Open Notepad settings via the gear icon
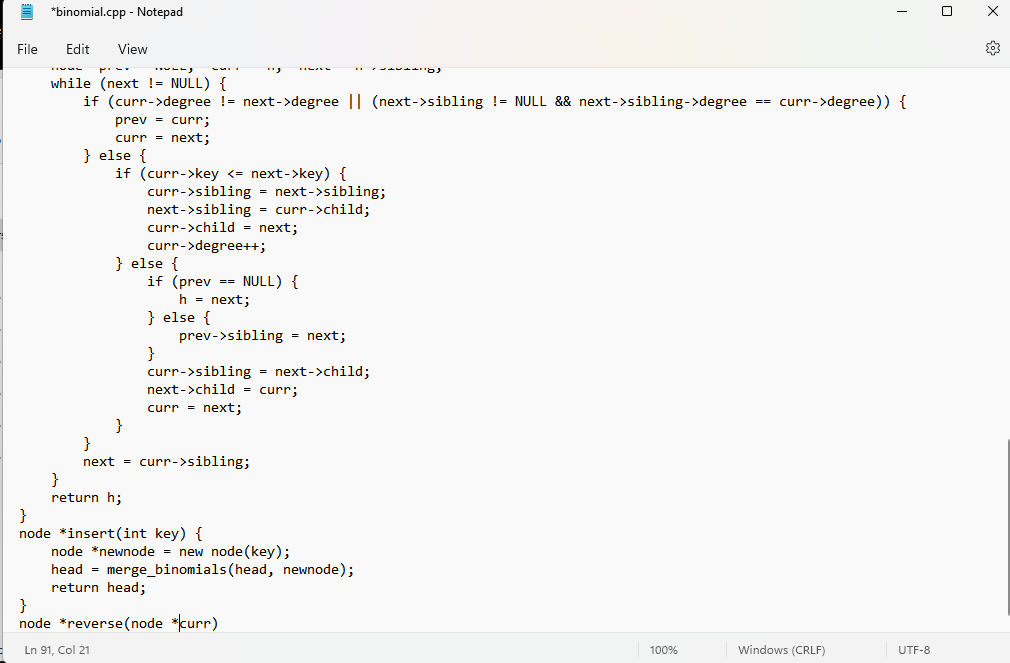The height and width of the screenshot is (663, 1010). [x=992, y=47]
